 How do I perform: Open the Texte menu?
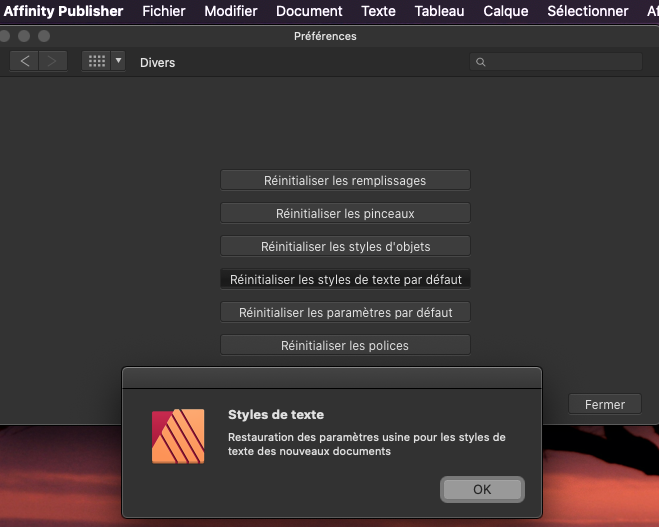(378, 11)
